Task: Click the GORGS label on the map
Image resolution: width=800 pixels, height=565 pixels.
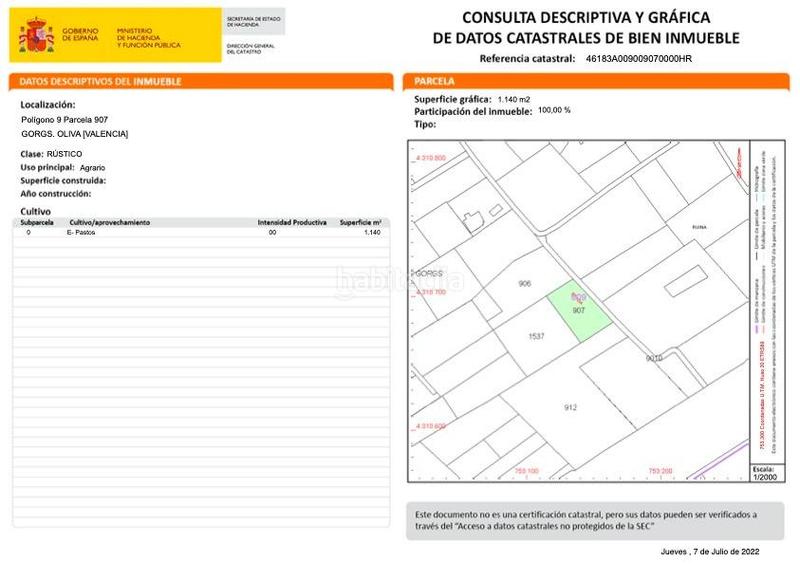Action: (428, 272)
